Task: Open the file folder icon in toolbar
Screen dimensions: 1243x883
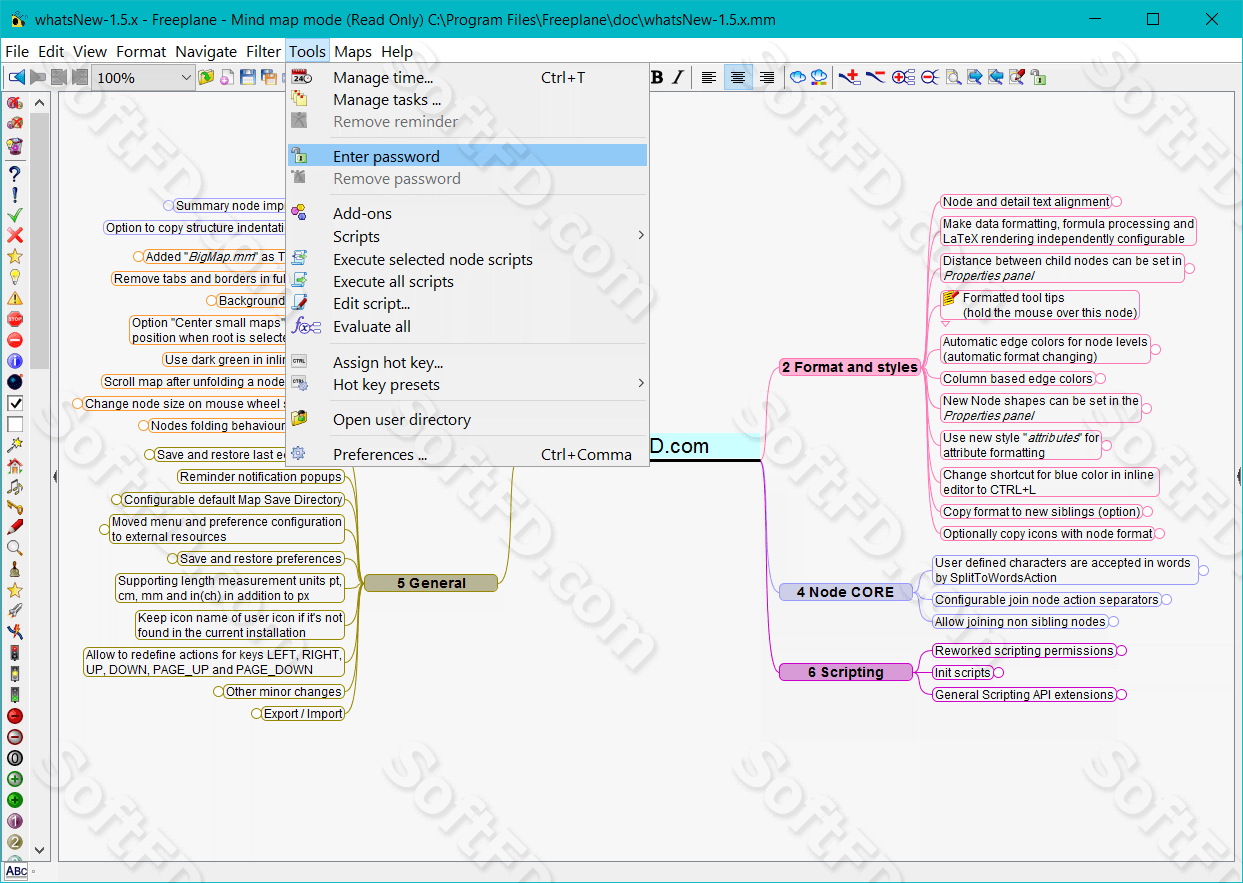Action: click(207, 77)
